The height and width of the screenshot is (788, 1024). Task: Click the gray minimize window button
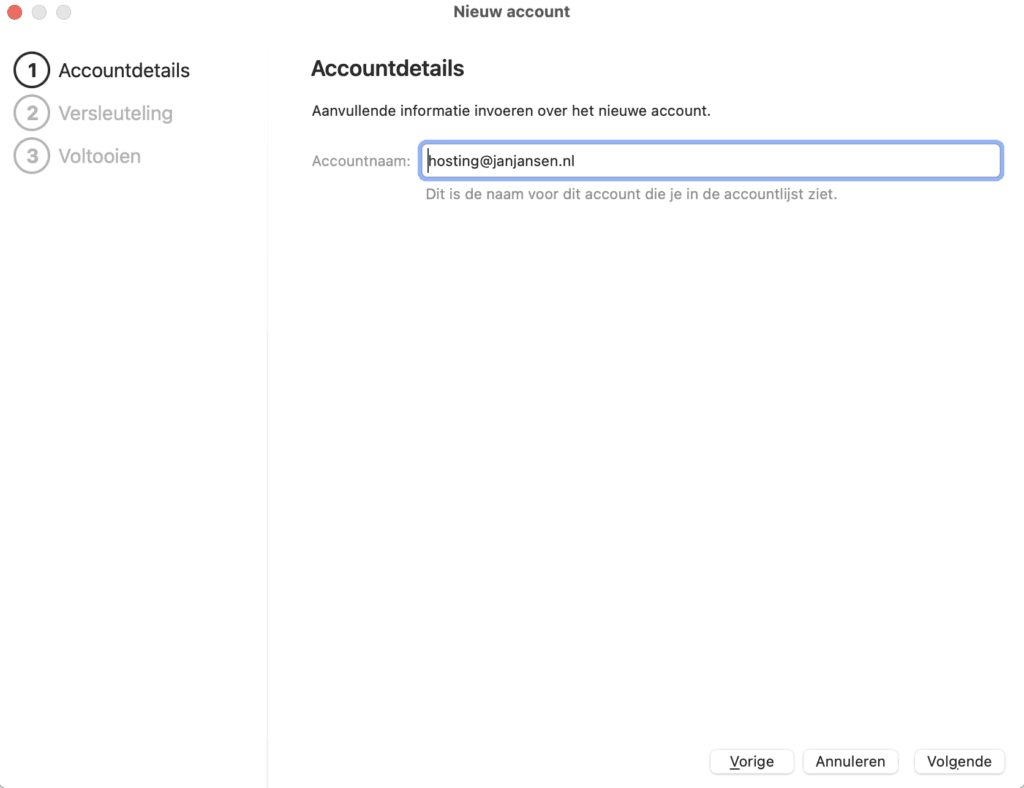click(x=39, y=12)
